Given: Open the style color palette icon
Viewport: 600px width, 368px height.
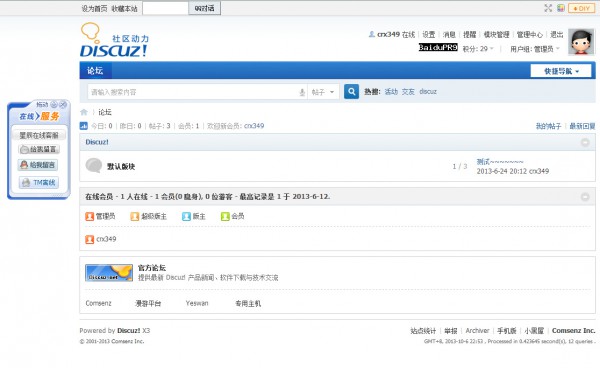Looking at the screenshot, I should pos(561,8).
